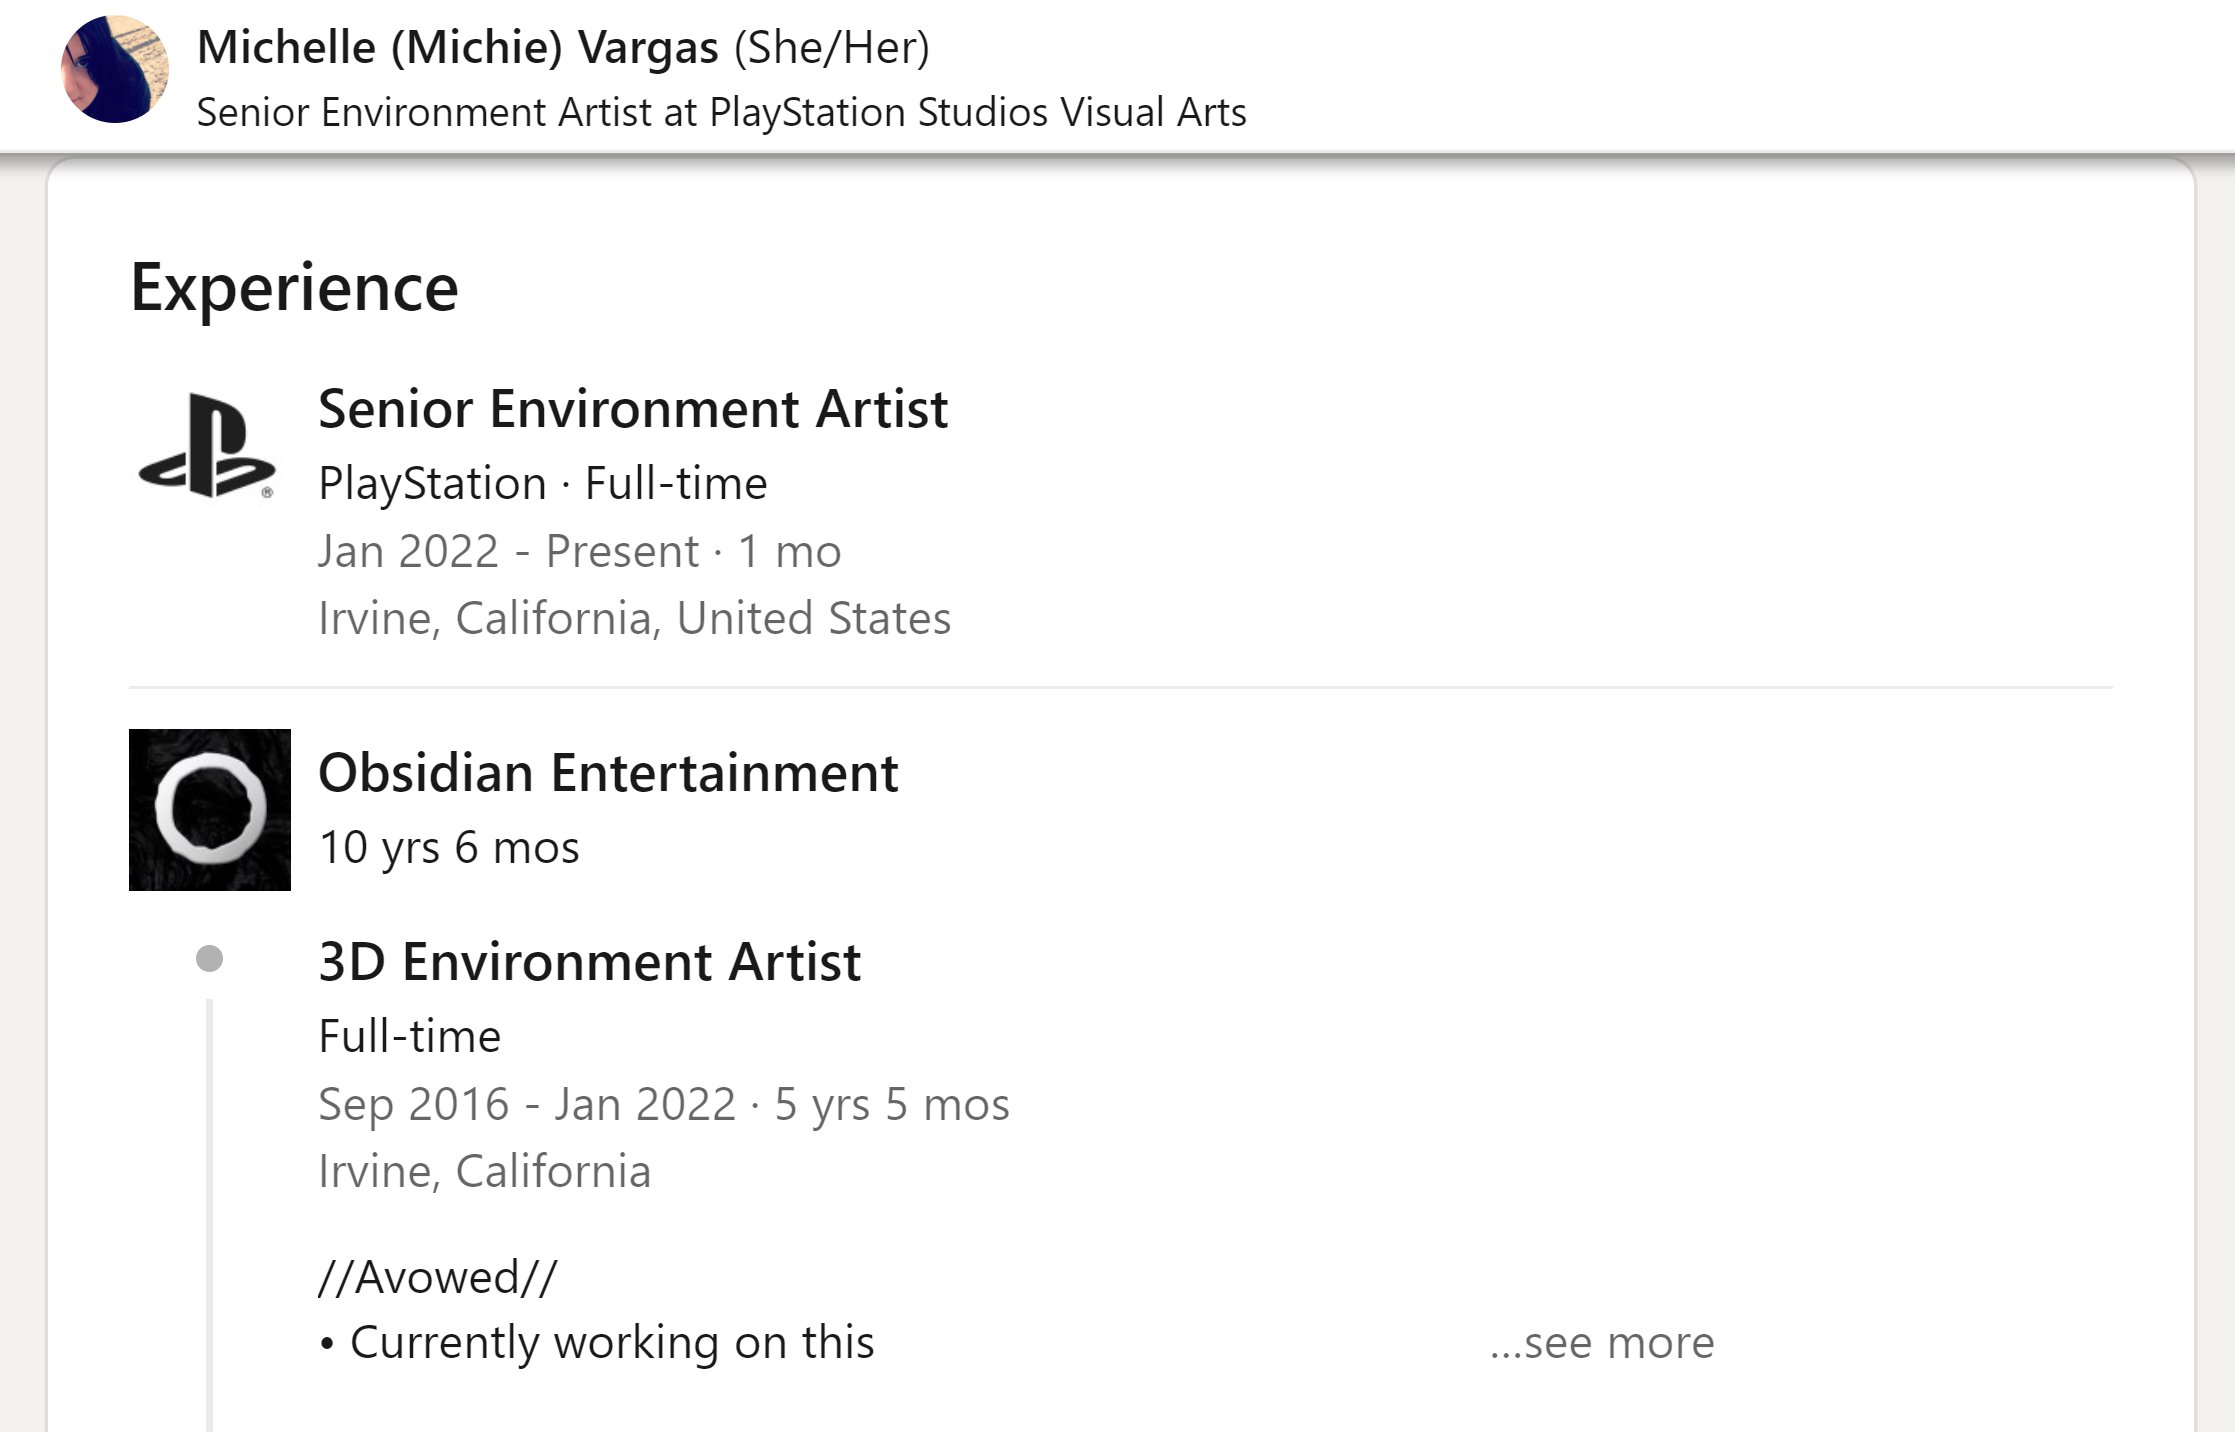Screen dimensions: 2235x1432
Task: Expand the description with see more
Action: (x=1602, y=1343)
